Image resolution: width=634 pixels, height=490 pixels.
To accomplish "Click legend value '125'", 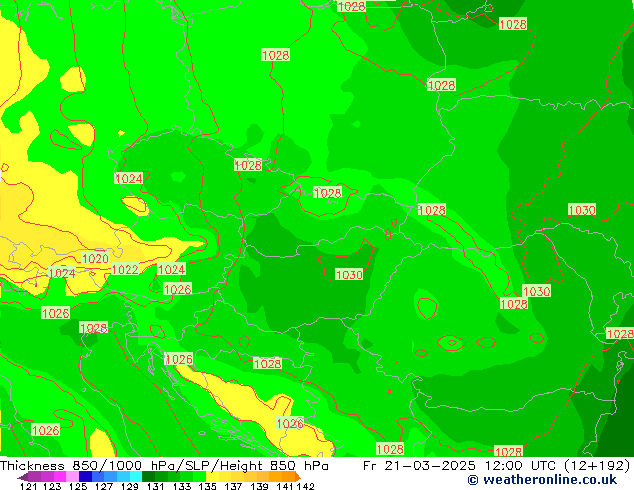I will coord(78,486).
